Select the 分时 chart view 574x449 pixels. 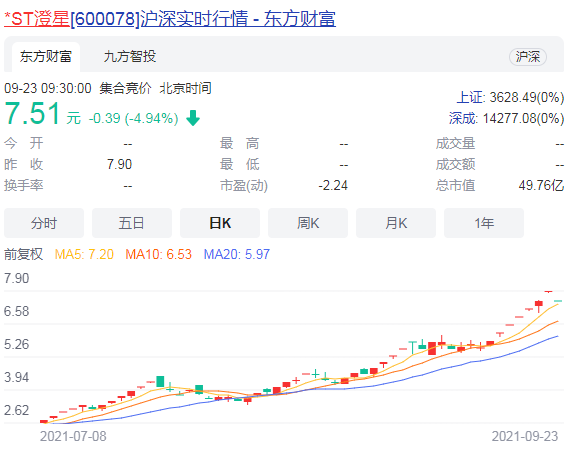tap(44, 223)
